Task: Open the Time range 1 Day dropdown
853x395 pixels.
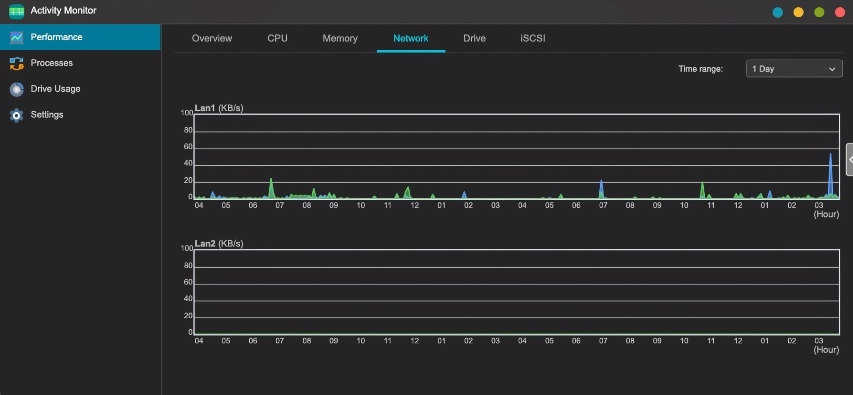Action: pos(794,69)
